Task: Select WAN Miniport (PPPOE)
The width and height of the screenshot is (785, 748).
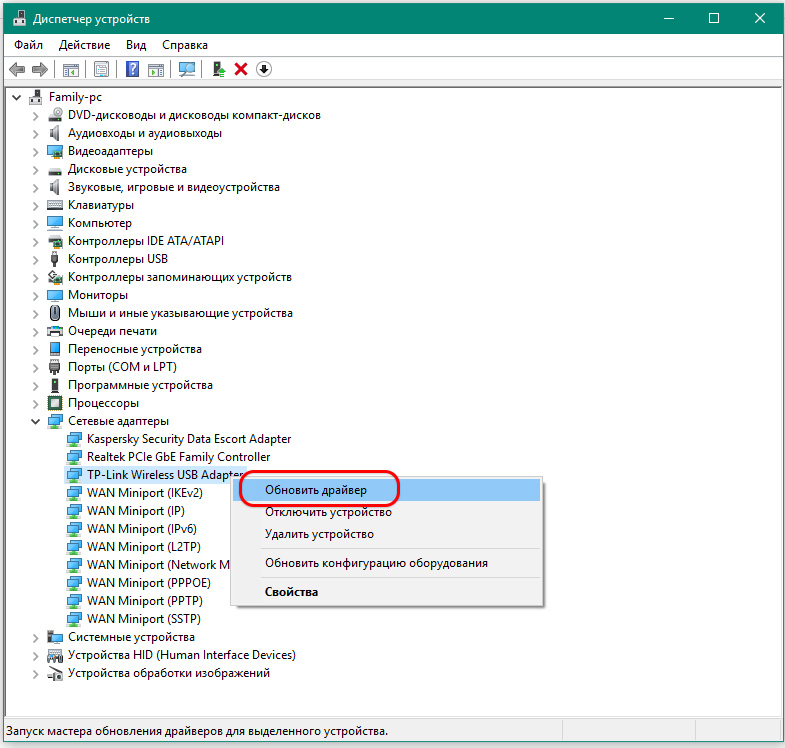Action: point(149,583)
